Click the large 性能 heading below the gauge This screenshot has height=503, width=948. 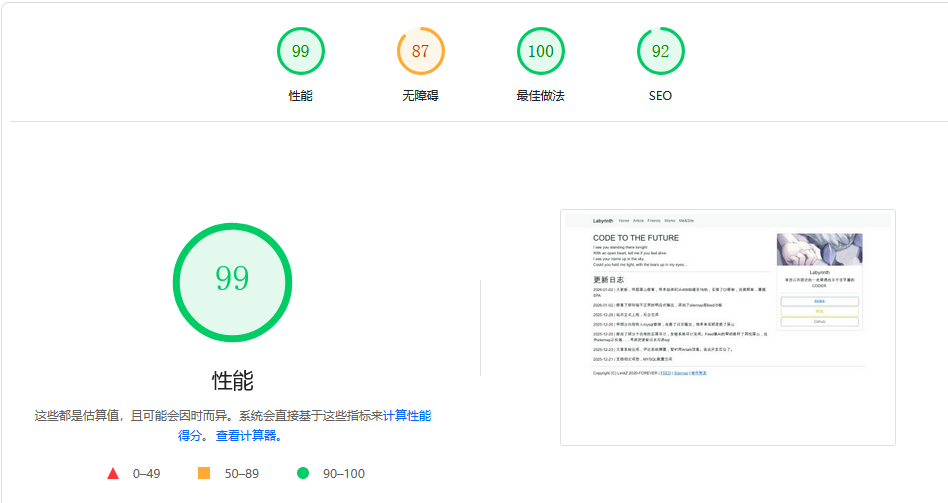[232, 381]
